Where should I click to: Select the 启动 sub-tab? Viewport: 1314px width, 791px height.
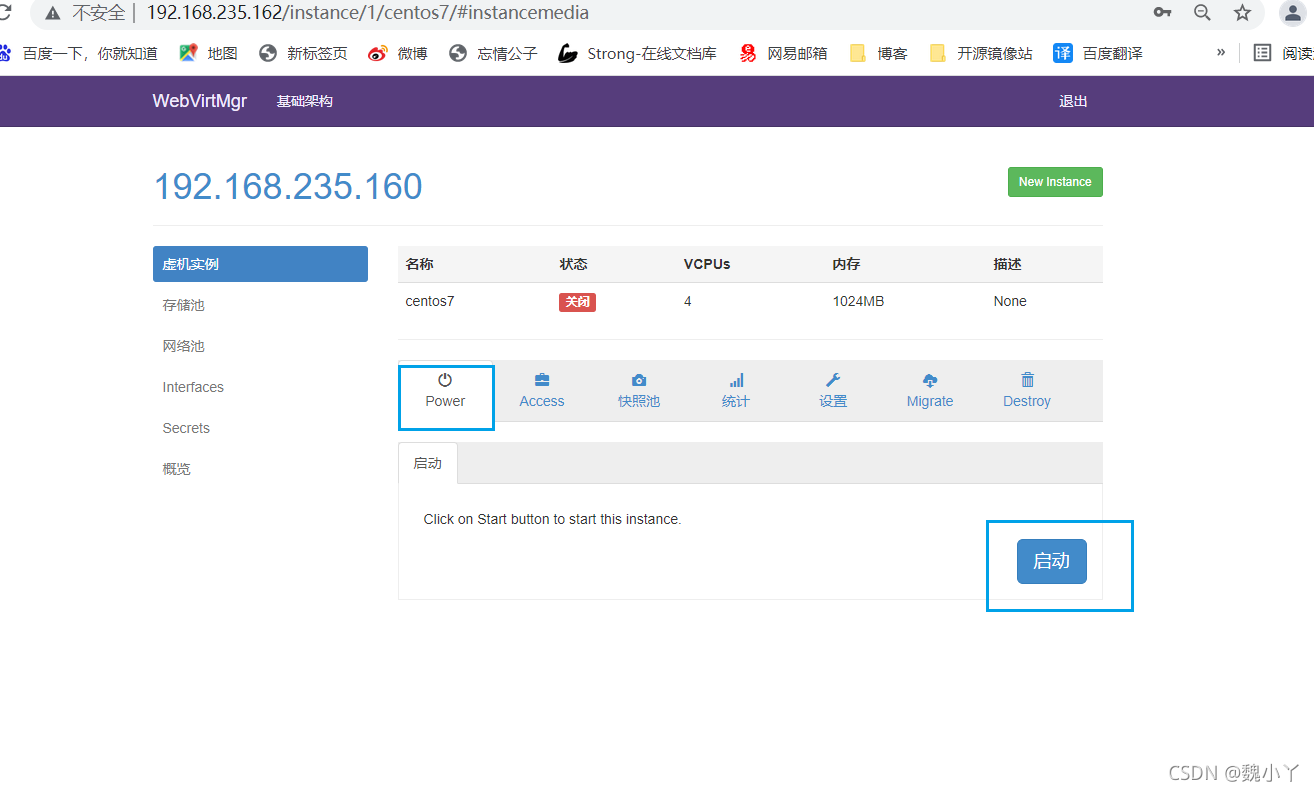(428, 463)
